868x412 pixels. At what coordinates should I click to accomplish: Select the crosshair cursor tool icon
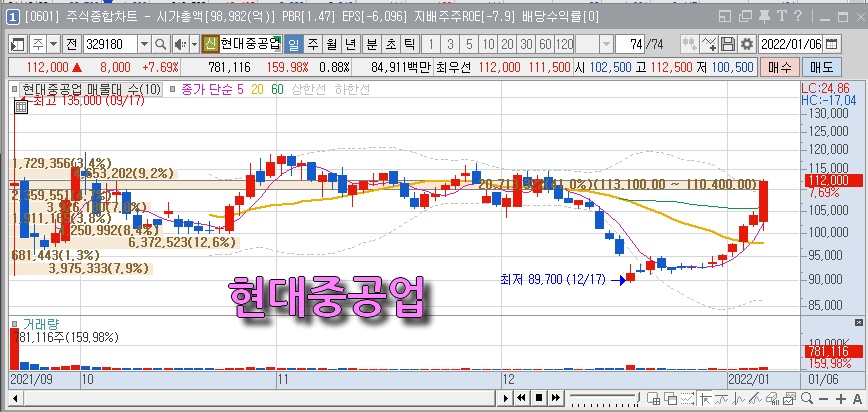point(706,398)
